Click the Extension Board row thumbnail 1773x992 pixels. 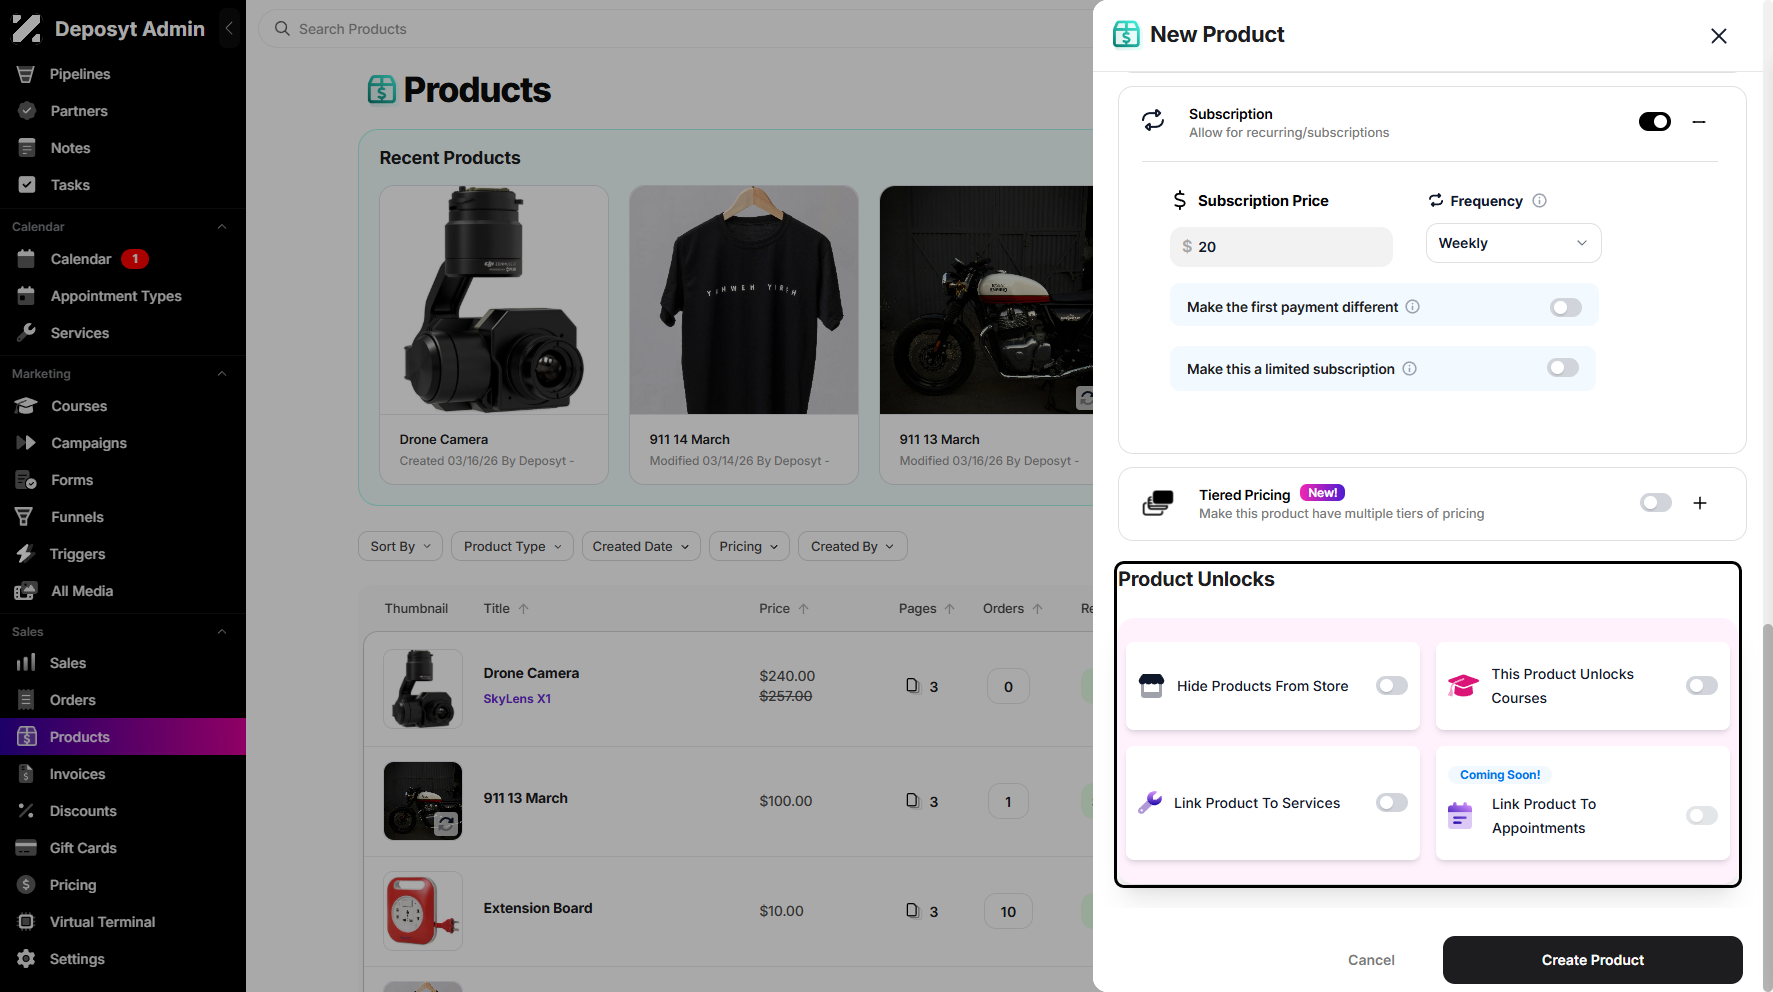(x=423, y=911)
